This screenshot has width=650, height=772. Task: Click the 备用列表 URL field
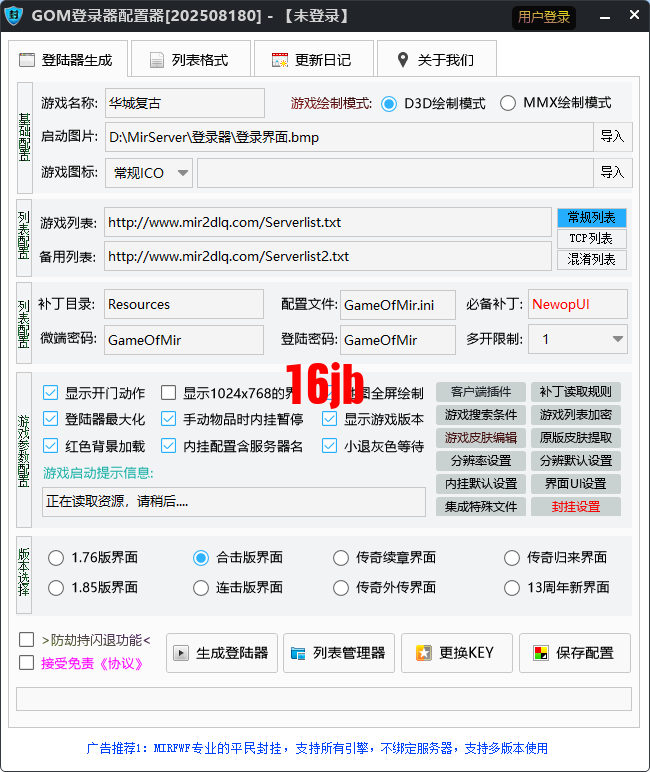tap(327, 256)
